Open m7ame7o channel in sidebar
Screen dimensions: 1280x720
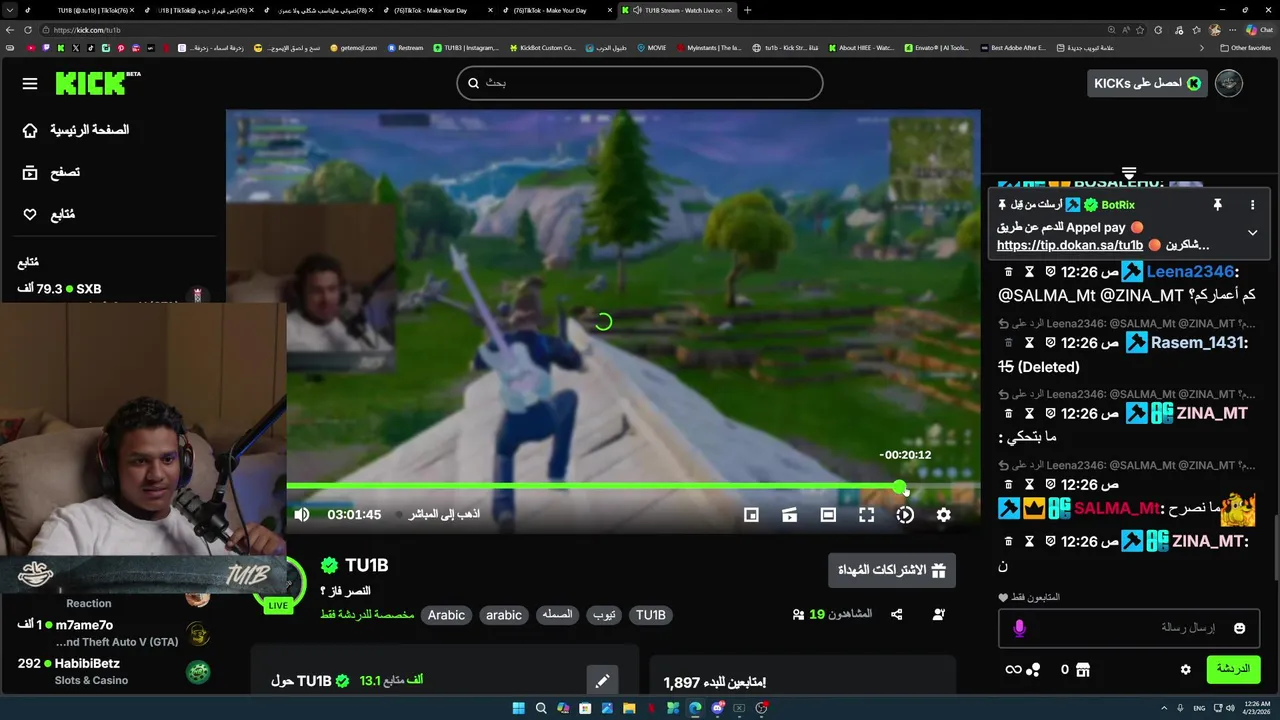click(x=110, y=632)
